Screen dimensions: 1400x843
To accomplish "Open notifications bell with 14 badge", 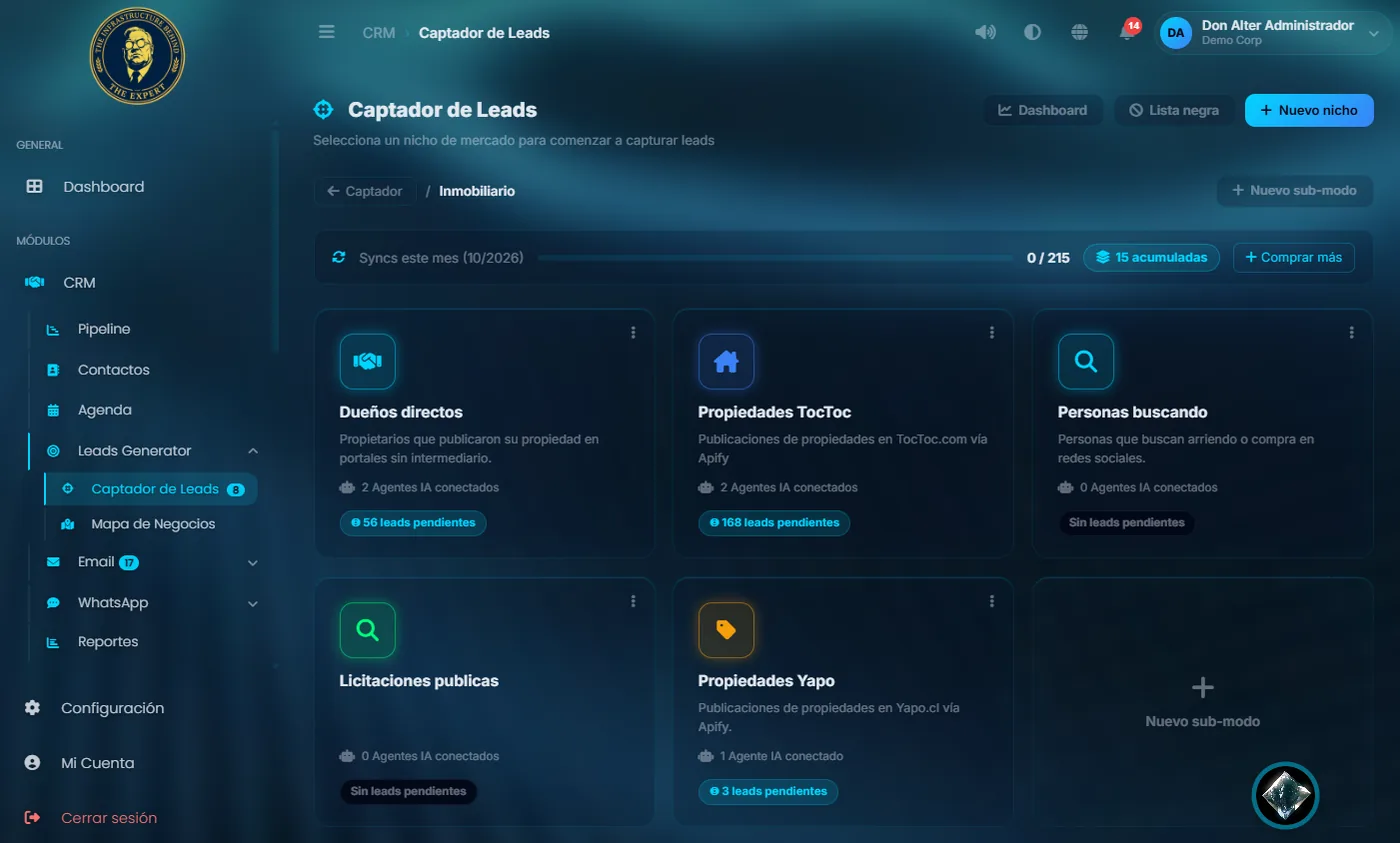I will coord(1127,31).
